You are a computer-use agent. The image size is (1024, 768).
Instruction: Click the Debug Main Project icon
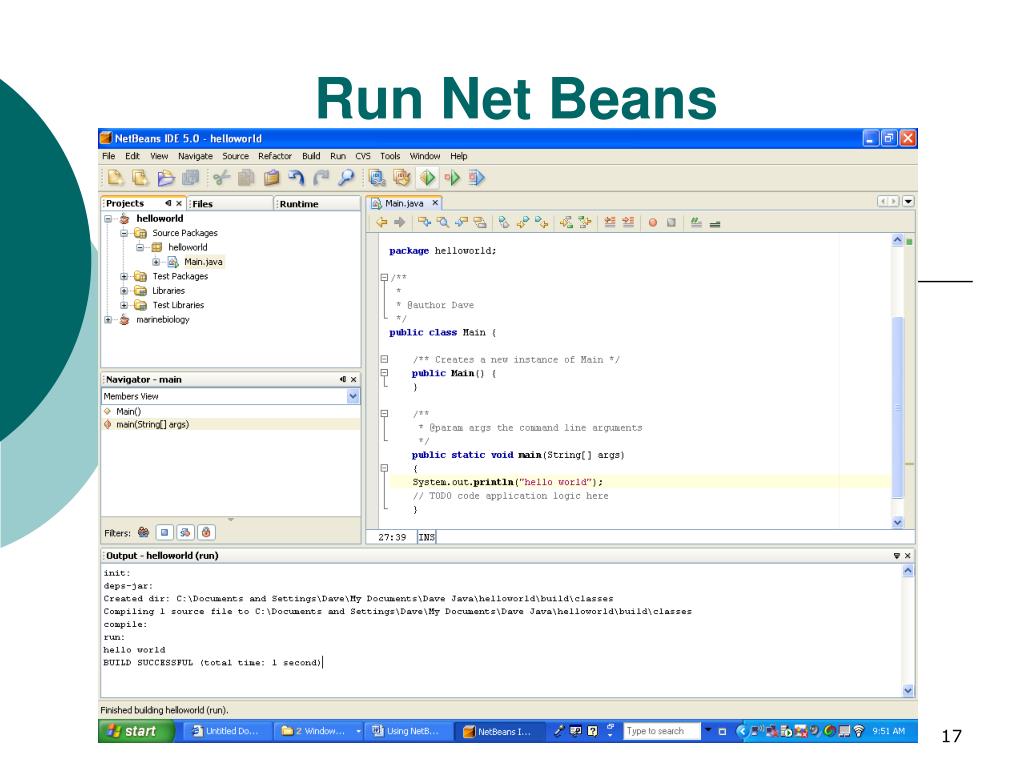452,178
